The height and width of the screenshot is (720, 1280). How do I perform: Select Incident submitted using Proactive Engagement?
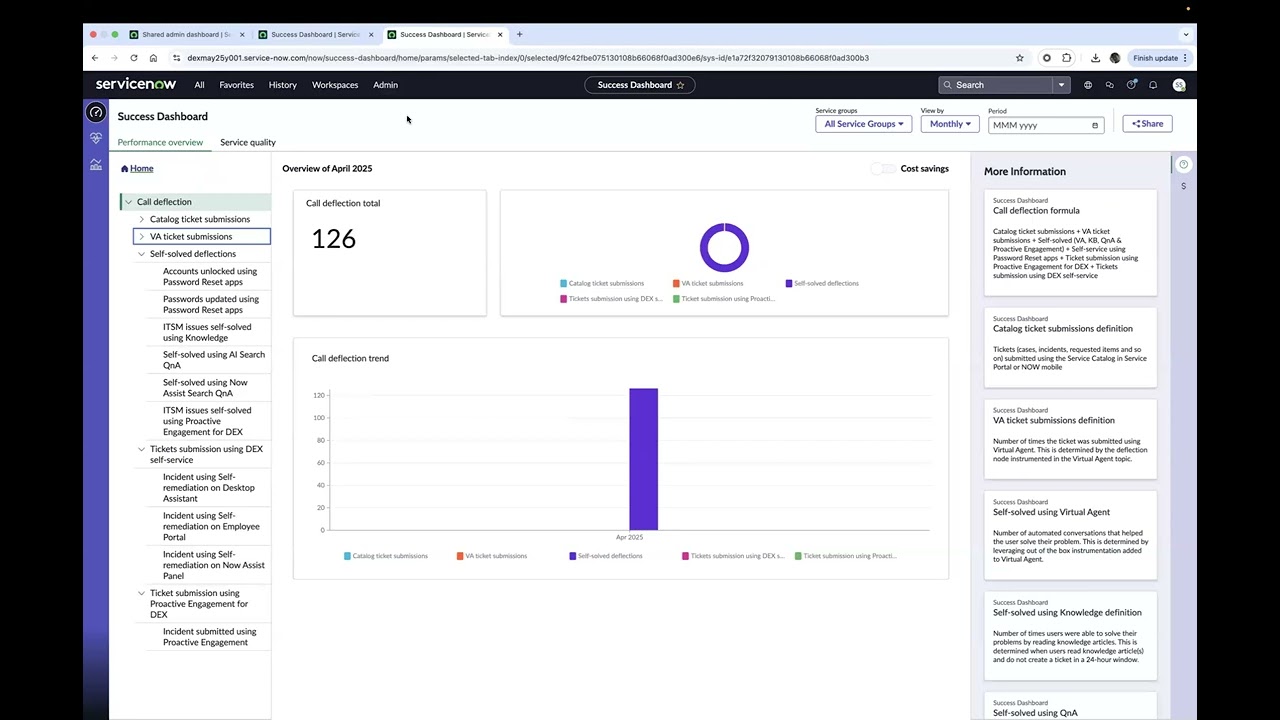pyautogui.click(x=209, y=637)
